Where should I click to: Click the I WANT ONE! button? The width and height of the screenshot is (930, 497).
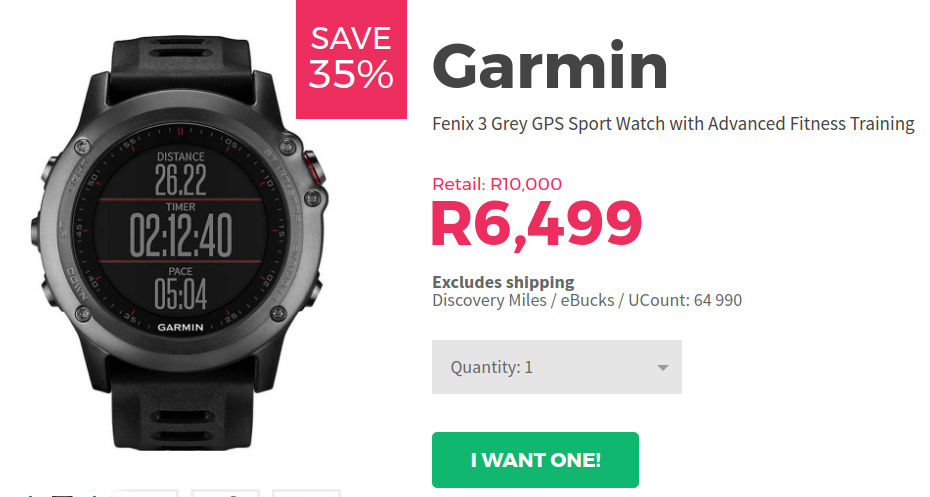click(535, 460)
